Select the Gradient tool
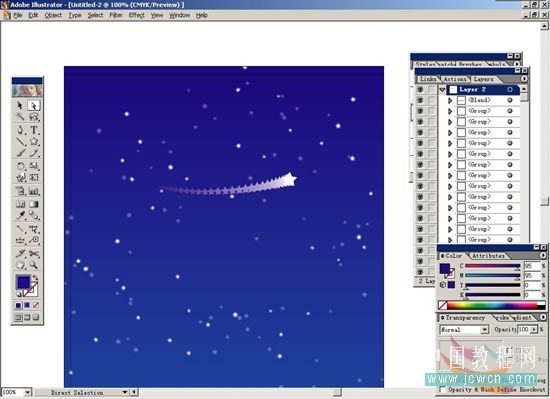 [x=34, y=204]
